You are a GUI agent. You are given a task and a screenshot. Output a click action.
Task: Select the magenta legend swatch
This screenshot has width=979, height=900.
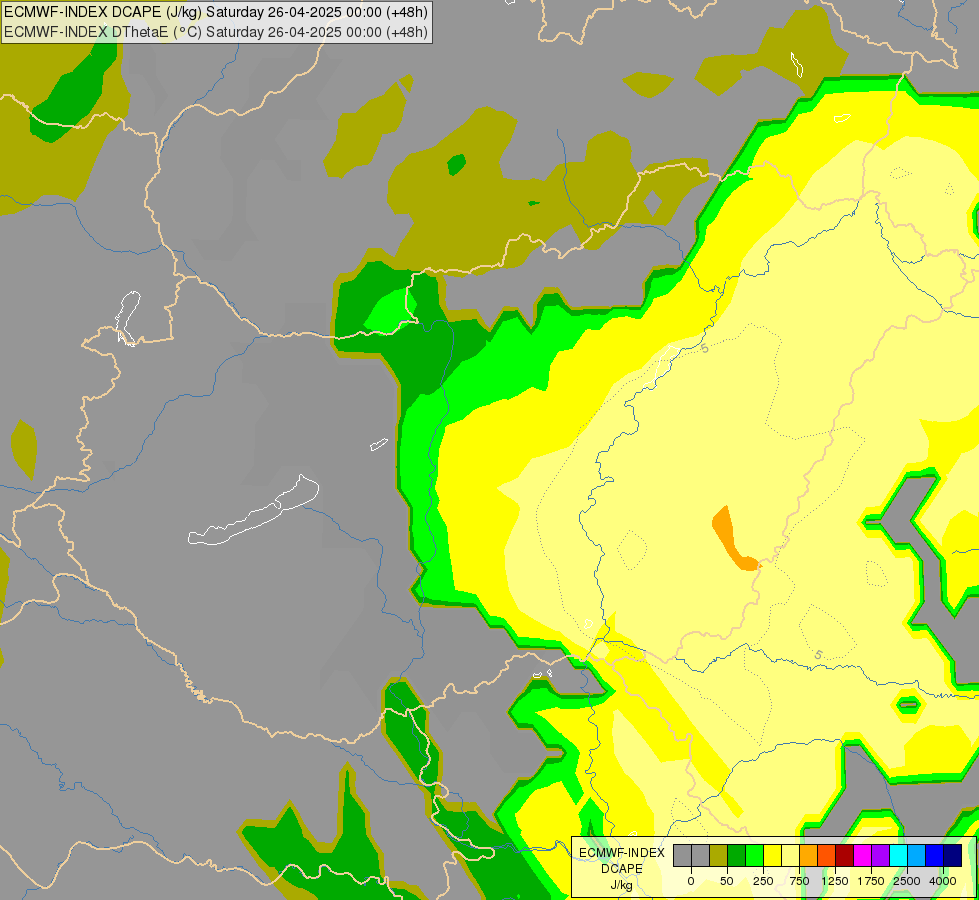click(x=862, y=855)
